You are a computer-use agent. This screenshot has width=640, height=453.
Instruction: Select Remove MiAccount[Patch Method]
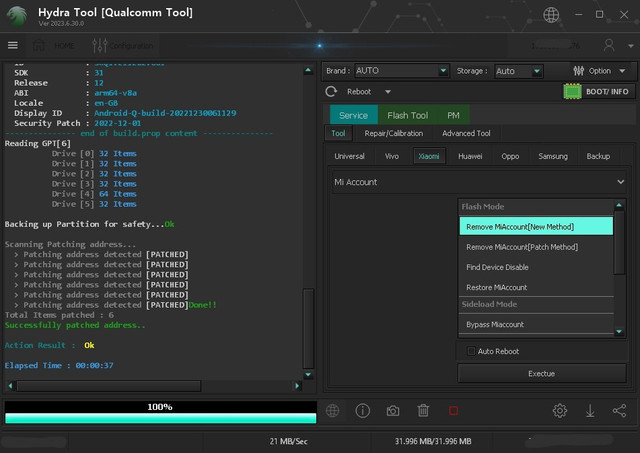(536, 247)
